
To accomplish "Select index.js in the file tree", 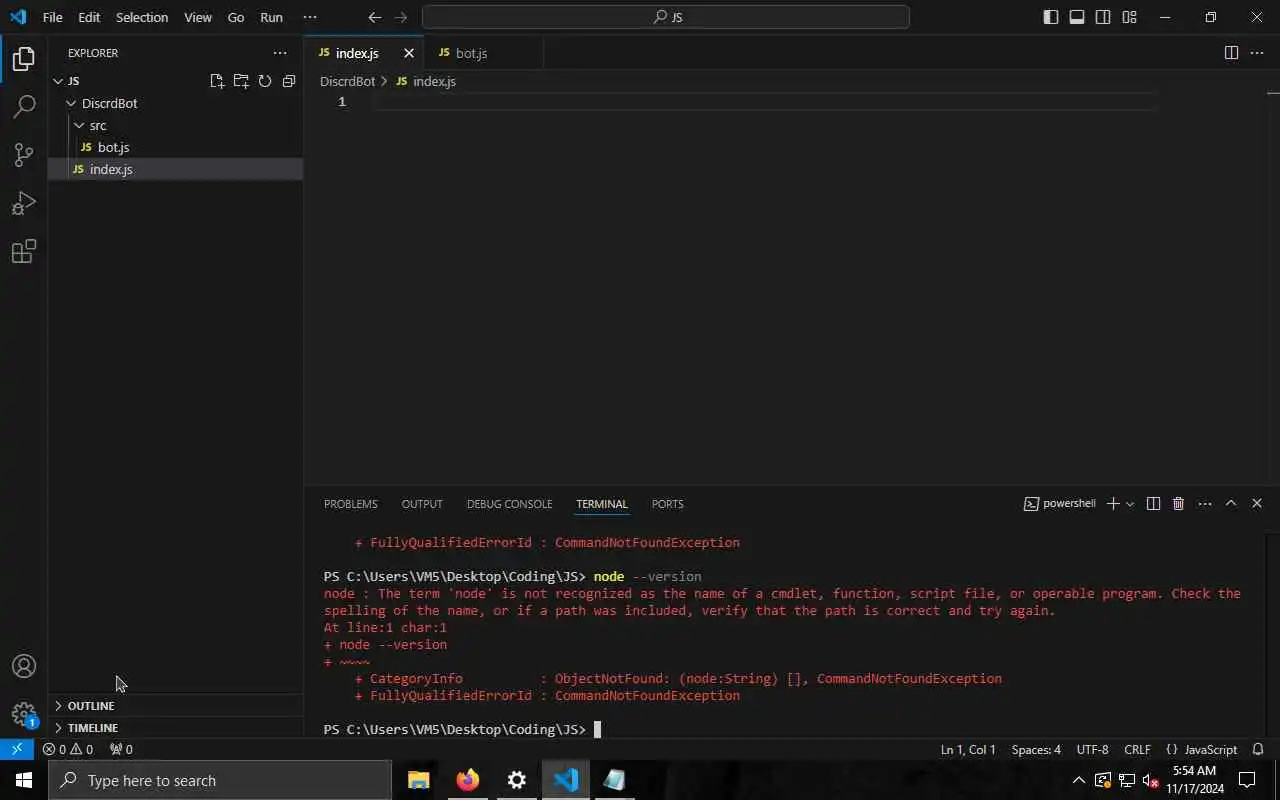I will click(x=175, y=169).
